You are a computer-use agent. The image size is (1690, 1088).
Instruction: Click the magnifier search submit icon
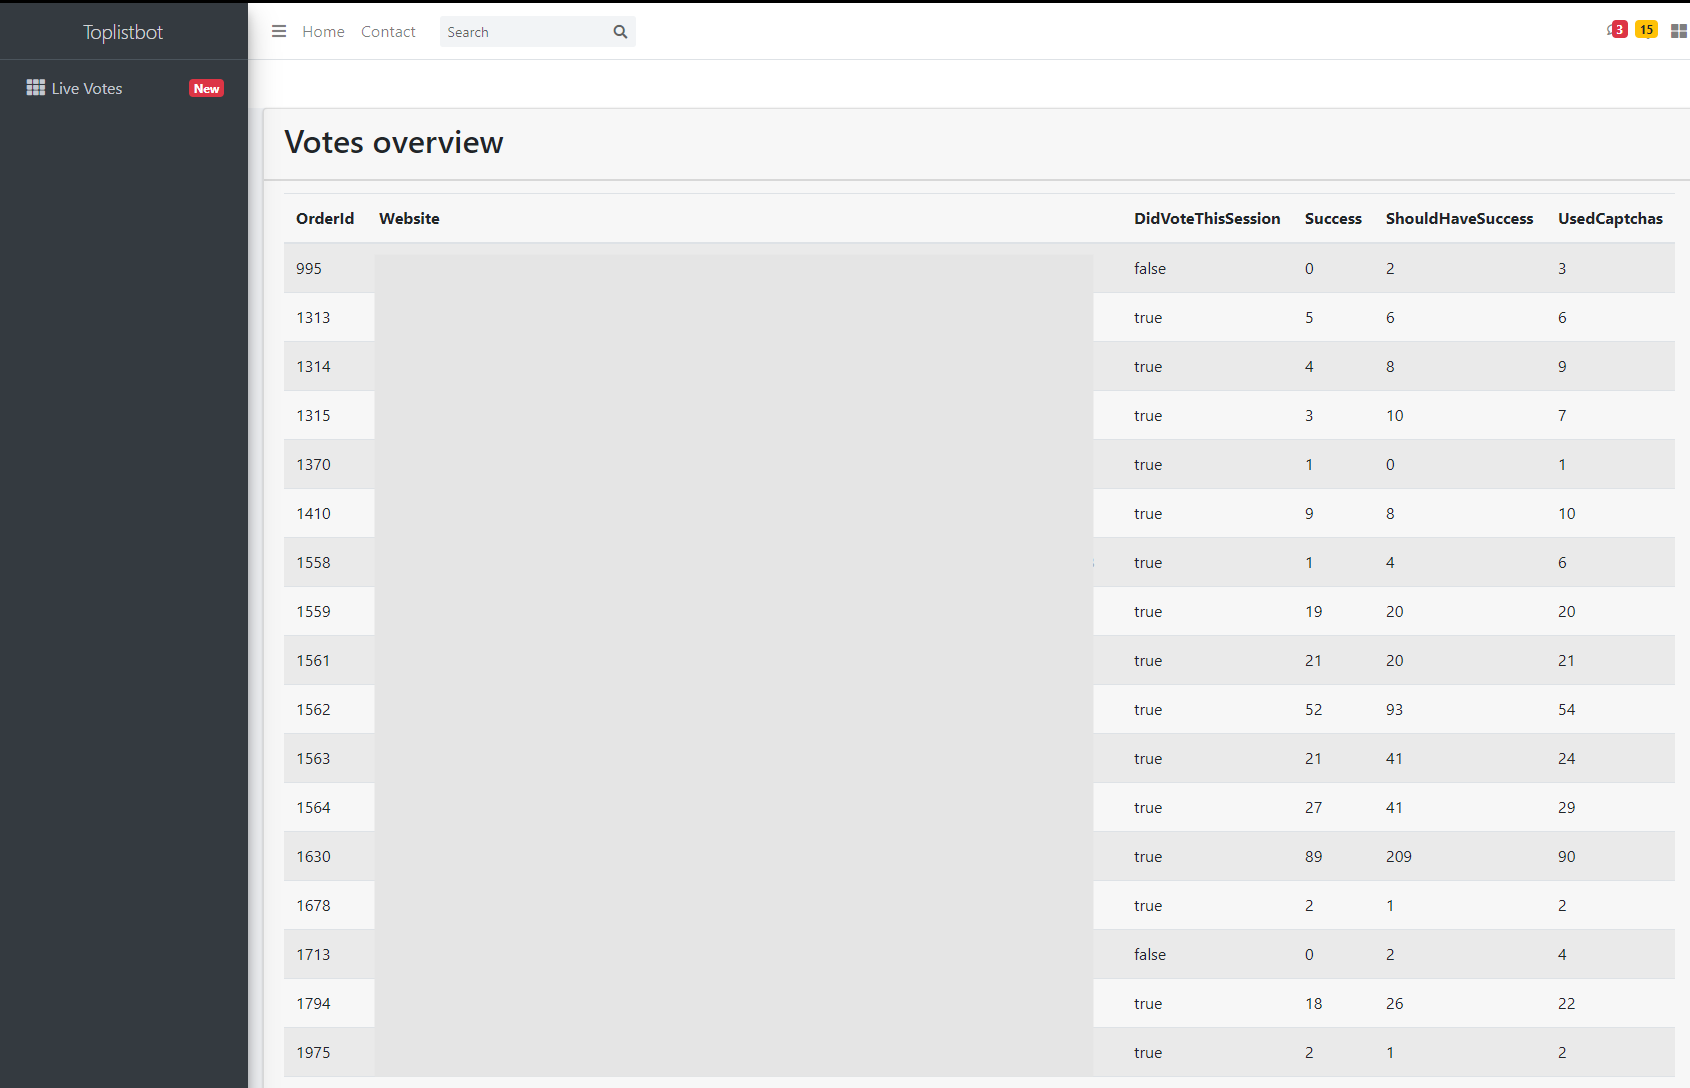click(x=620, y=32)
